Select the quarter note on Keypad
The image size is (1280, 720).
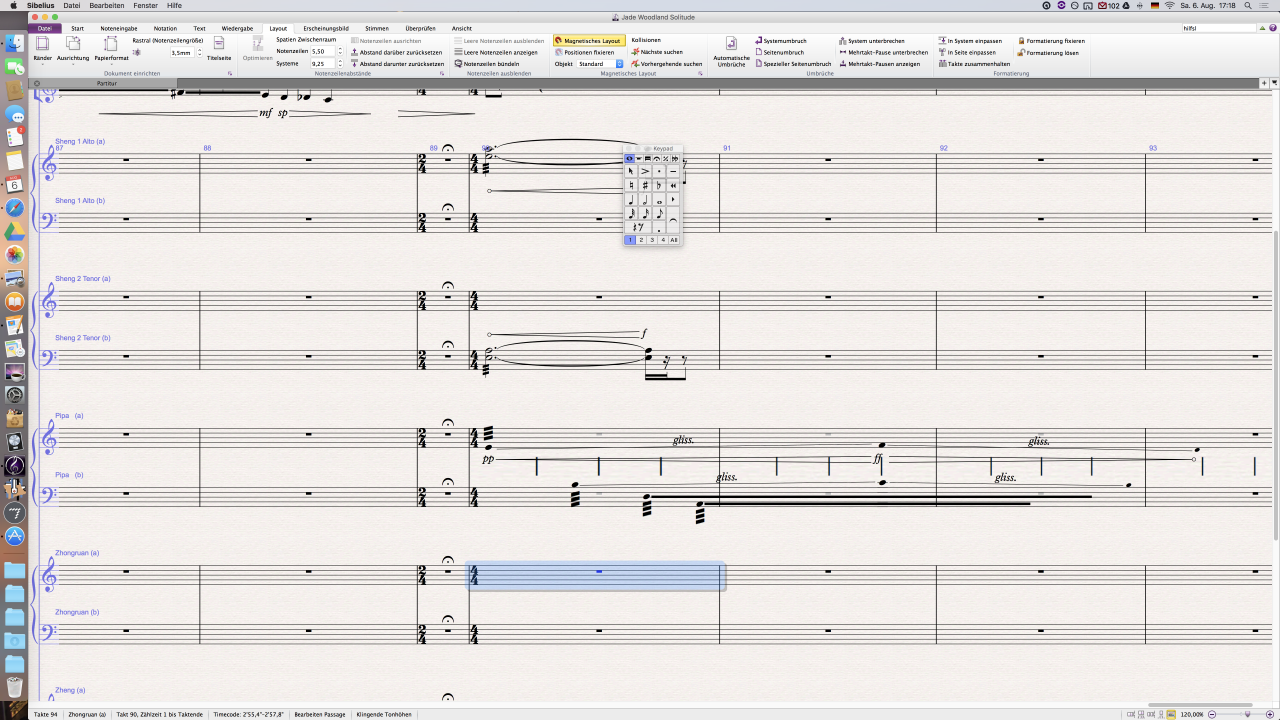tap(631, 199)
